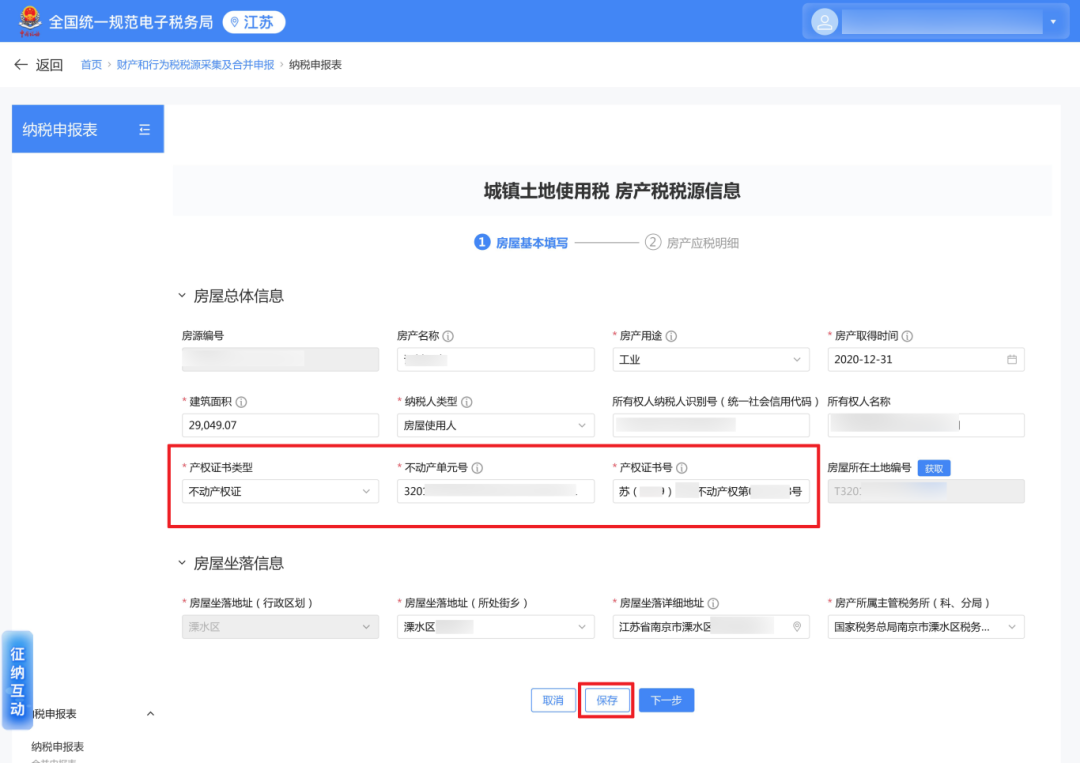
Task: Click the 房屋所在土地编号 field
Action: [x=926, y=492]
